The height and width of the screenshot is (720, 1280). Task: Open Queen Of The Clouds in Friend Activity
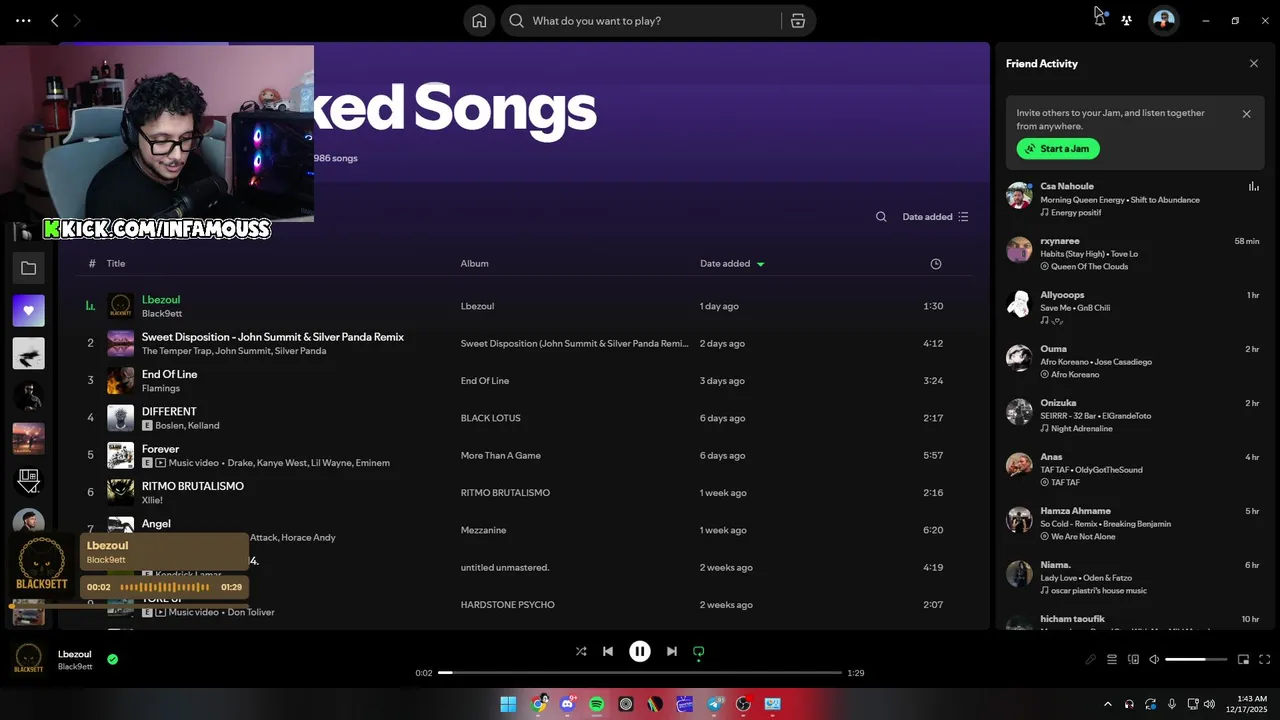click(x=1089, y=267)
